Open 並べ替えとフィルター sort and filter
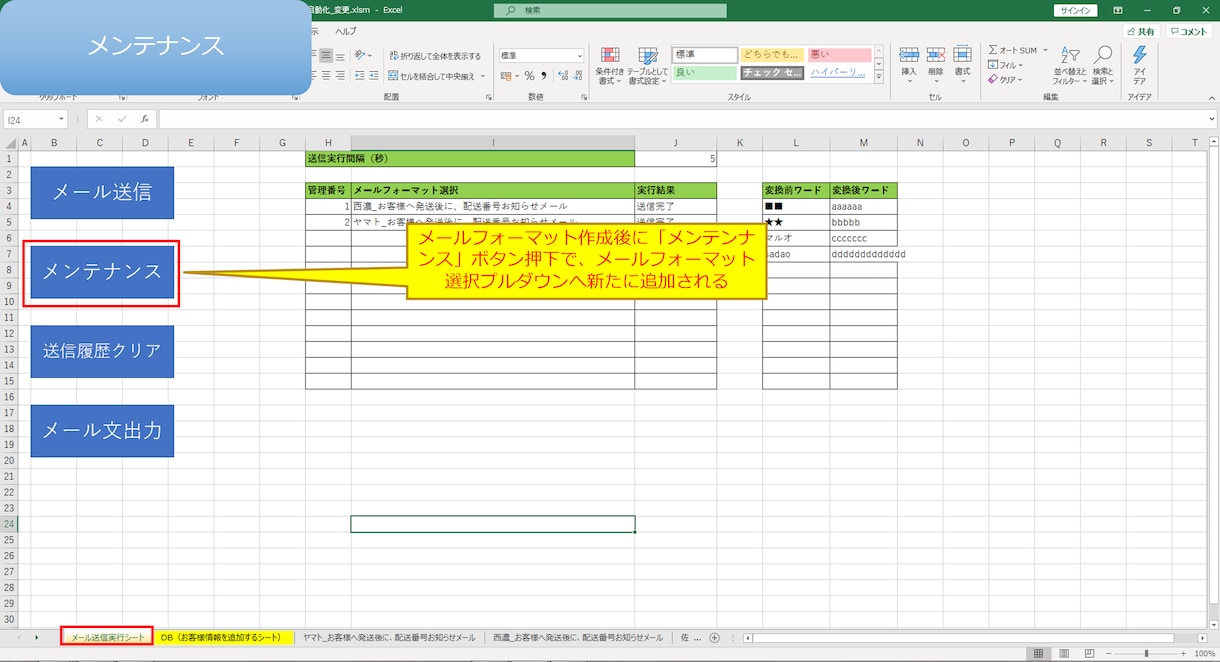This screenshot has height=662, width=1220. coord(1069,65)
